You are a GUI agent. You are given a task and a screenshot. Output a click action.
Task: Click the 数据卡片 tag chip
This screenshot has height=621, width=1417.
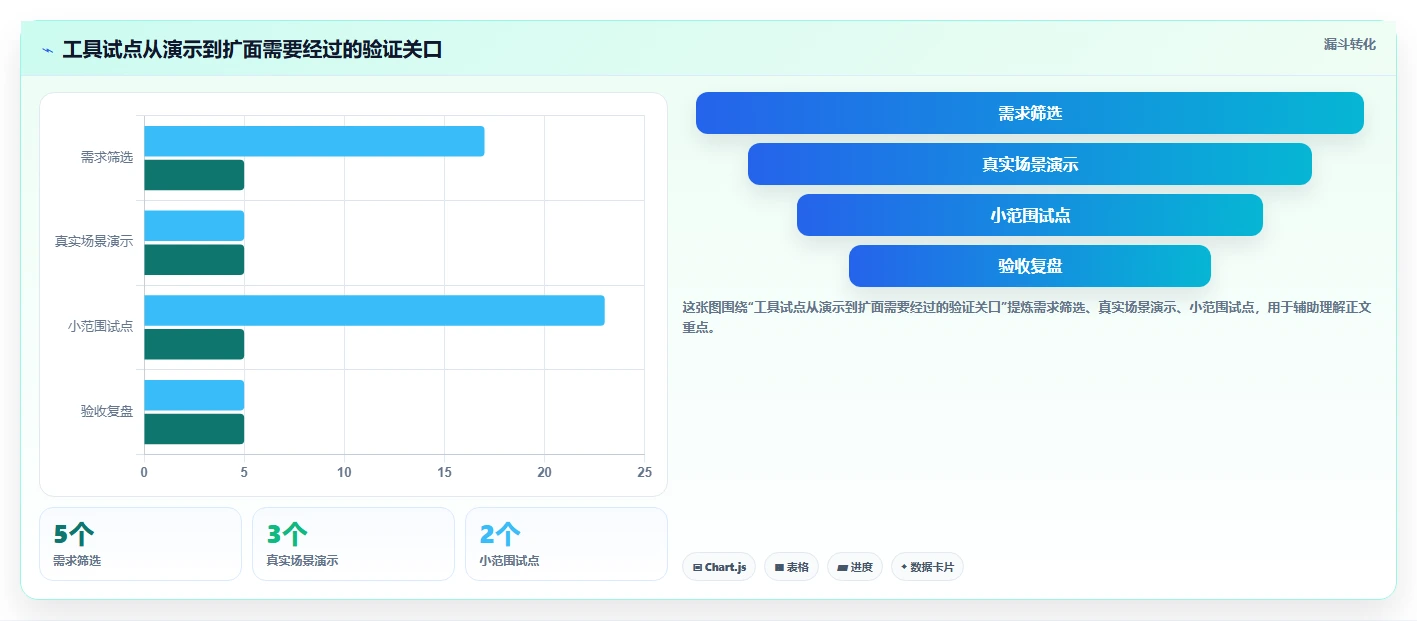[927, 567]
